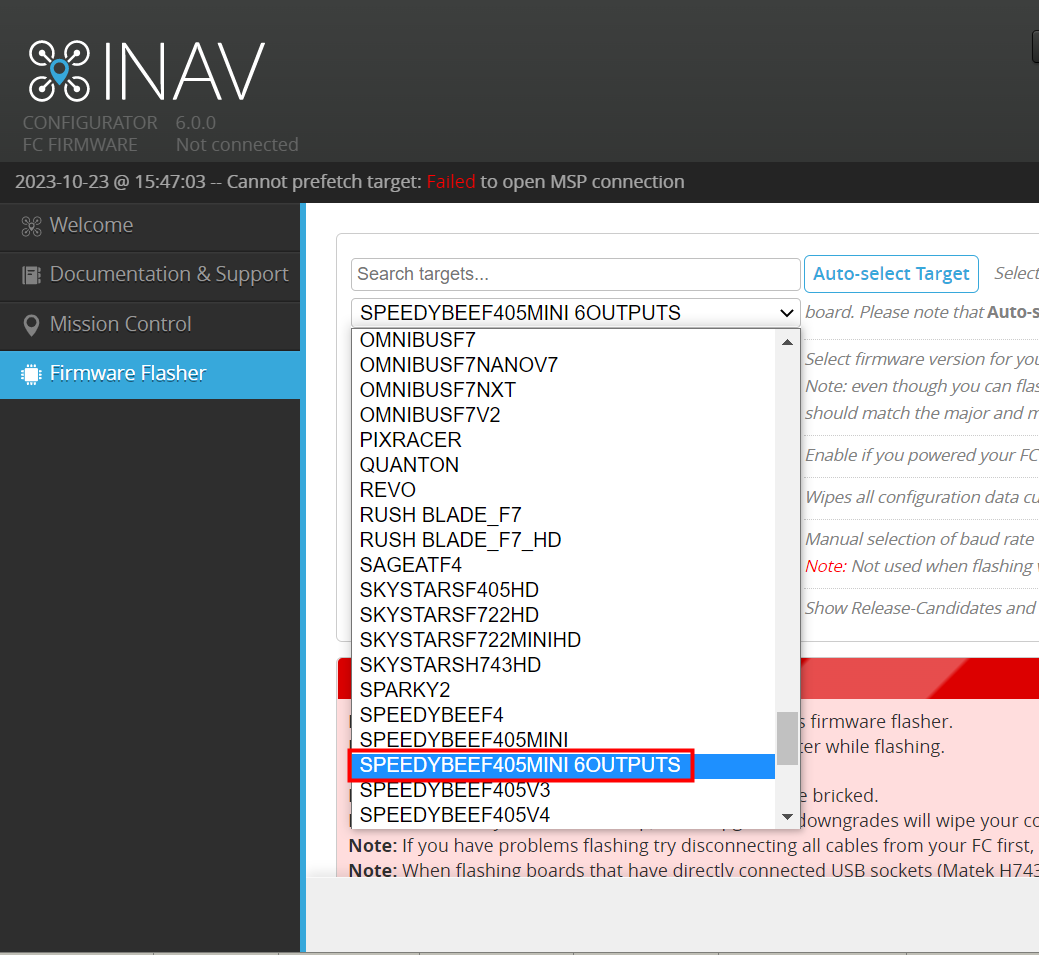Click the Auto-select Target button
This screenshot has height=955, width=1039.
[891, 274]
